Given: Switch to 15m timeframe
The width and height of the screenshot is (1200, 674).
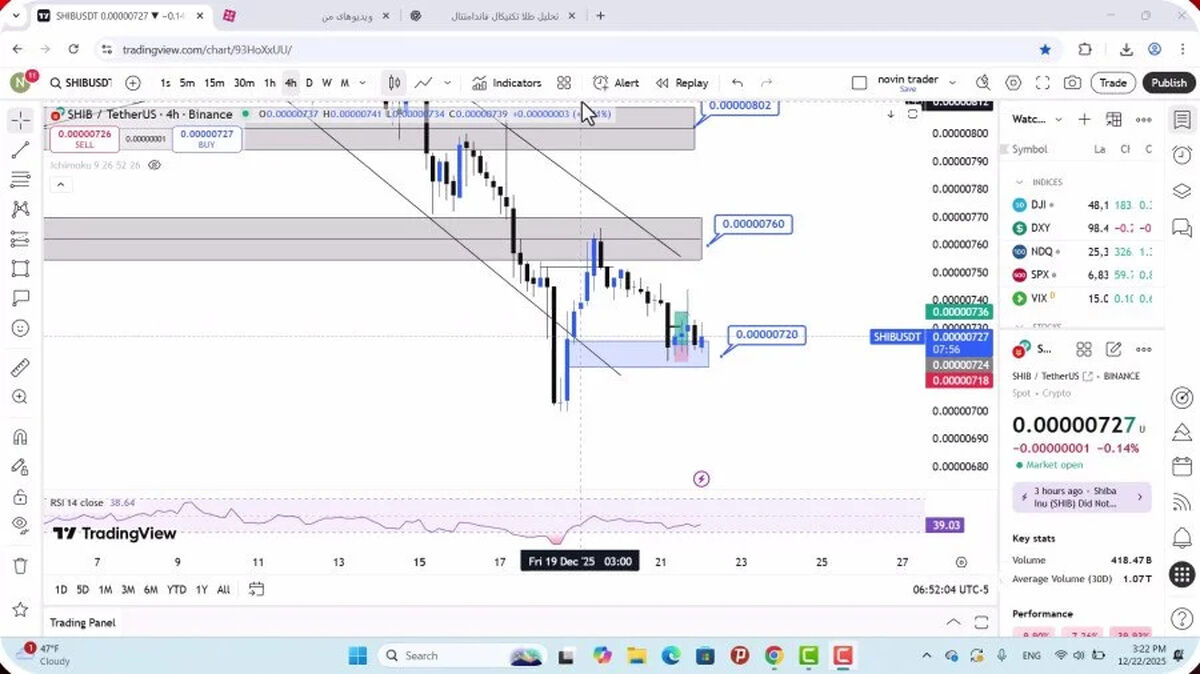Looking at the screenshot, I should pos(214,83).
